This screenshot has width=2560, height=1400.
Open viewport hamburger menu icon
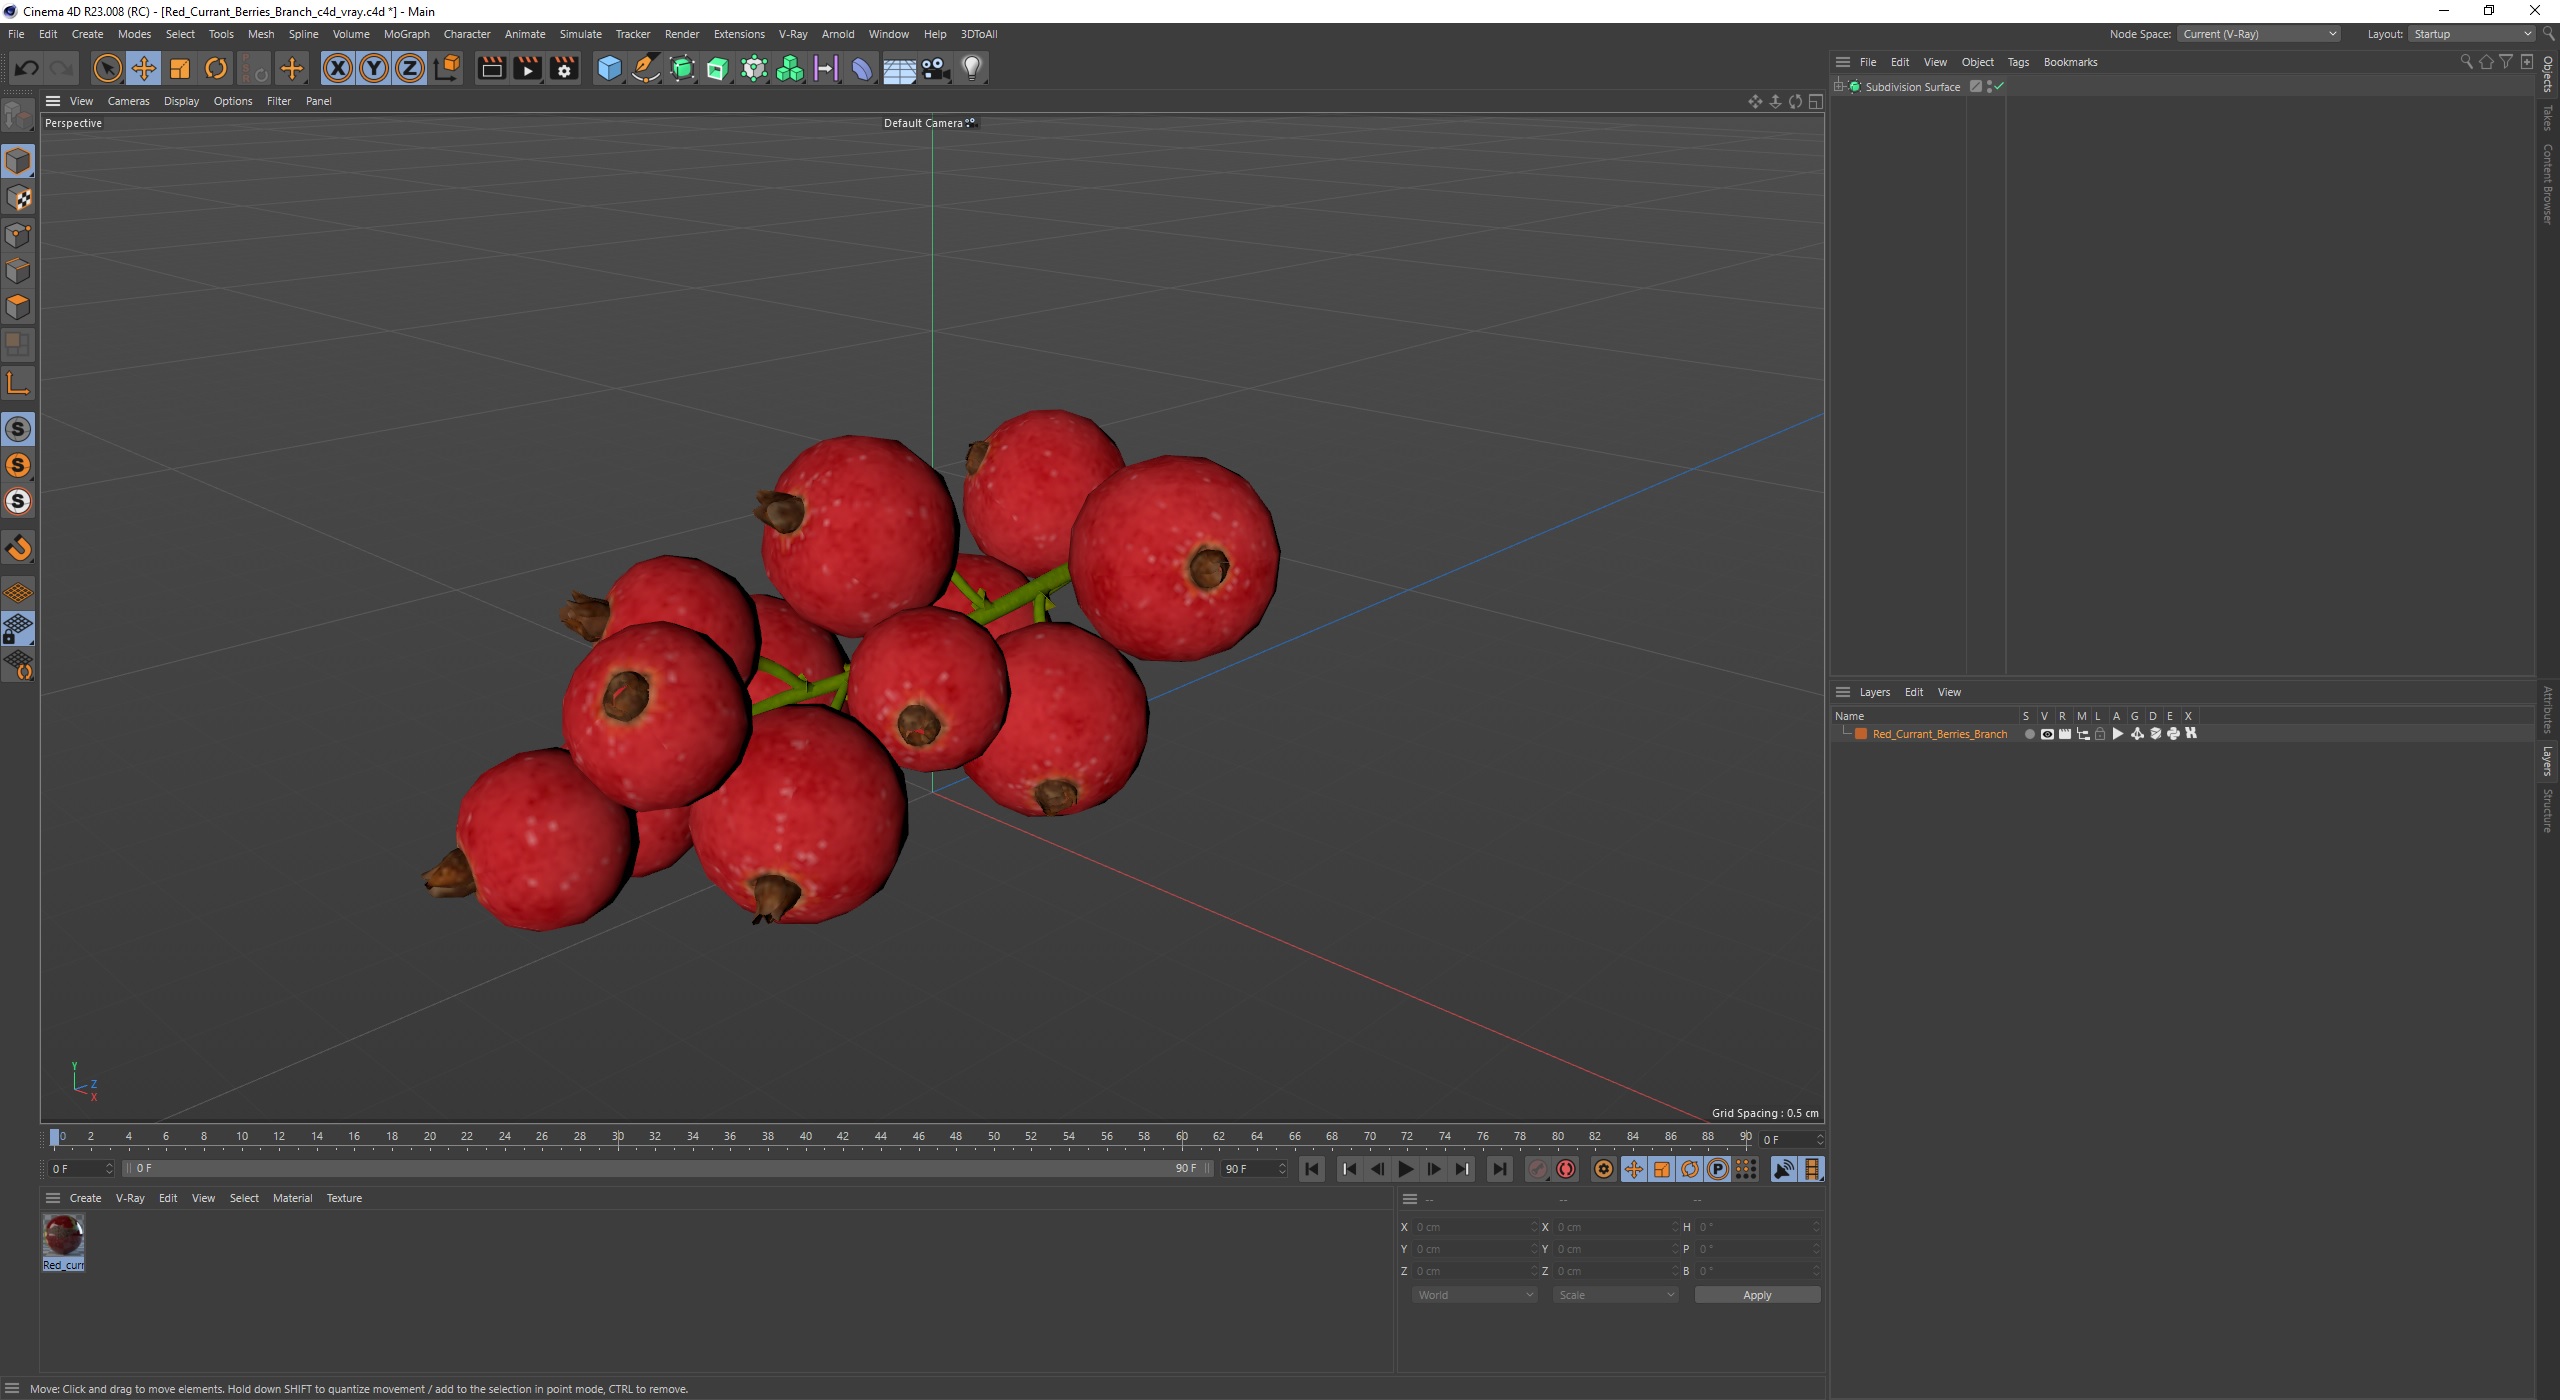pos(53,101)
